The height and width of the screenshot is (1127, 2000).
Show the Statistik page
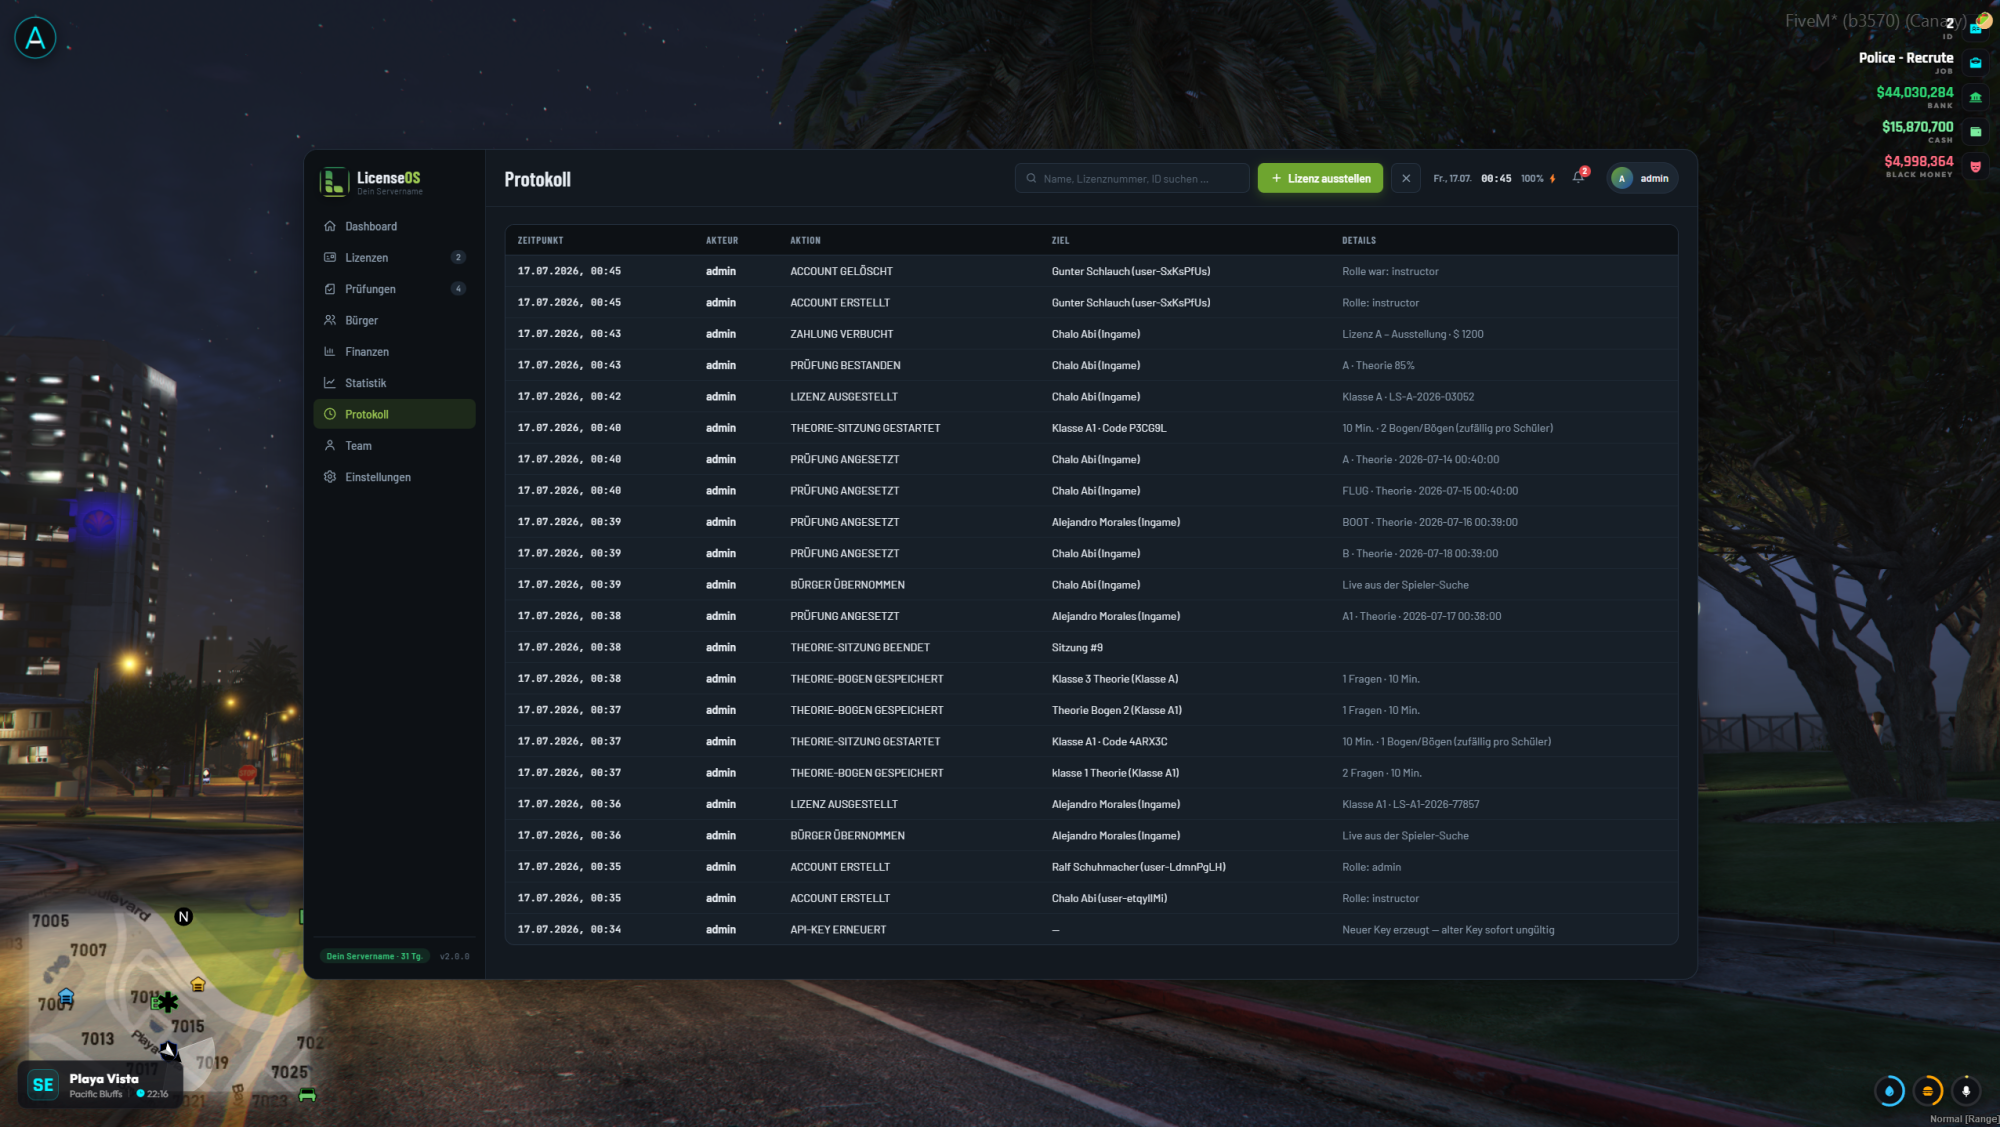point(394,383)
